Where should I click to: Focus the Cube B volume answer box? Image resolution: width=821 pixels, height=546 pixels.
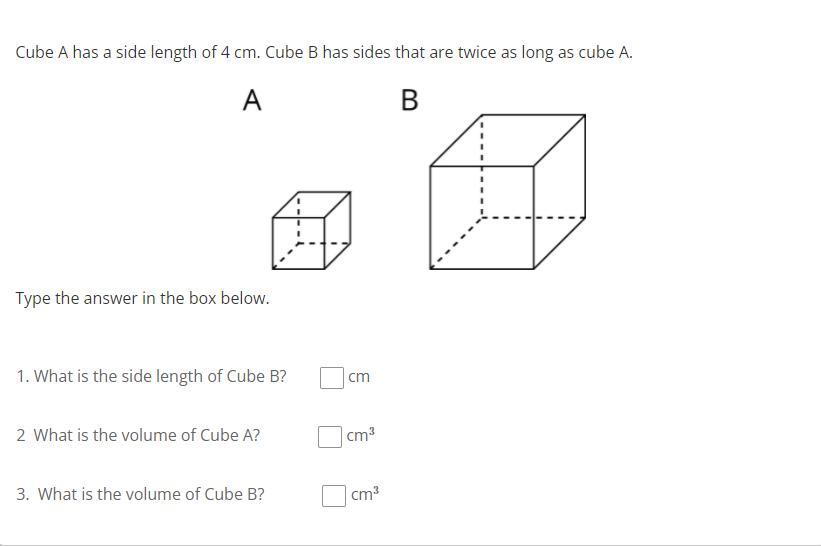click(x=334, y=496)
